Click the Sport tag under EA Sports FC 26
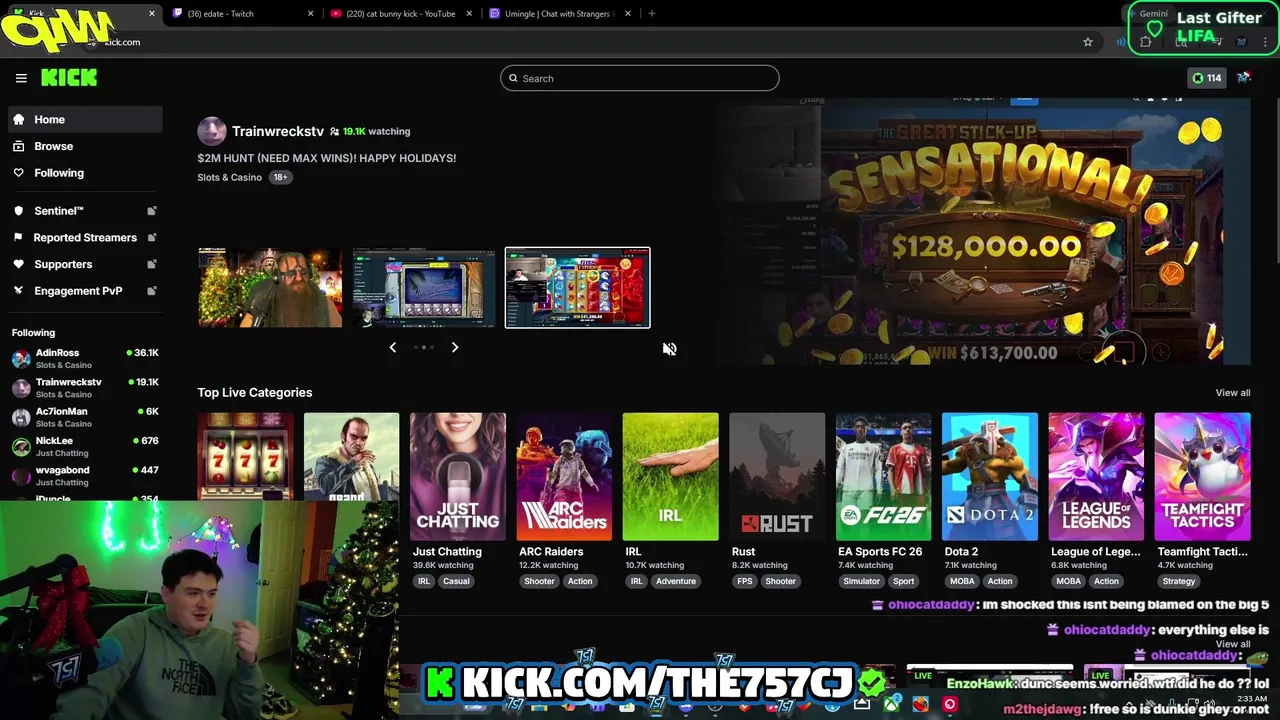Viewport: 1280px width, 720px height. pos(904,581)
